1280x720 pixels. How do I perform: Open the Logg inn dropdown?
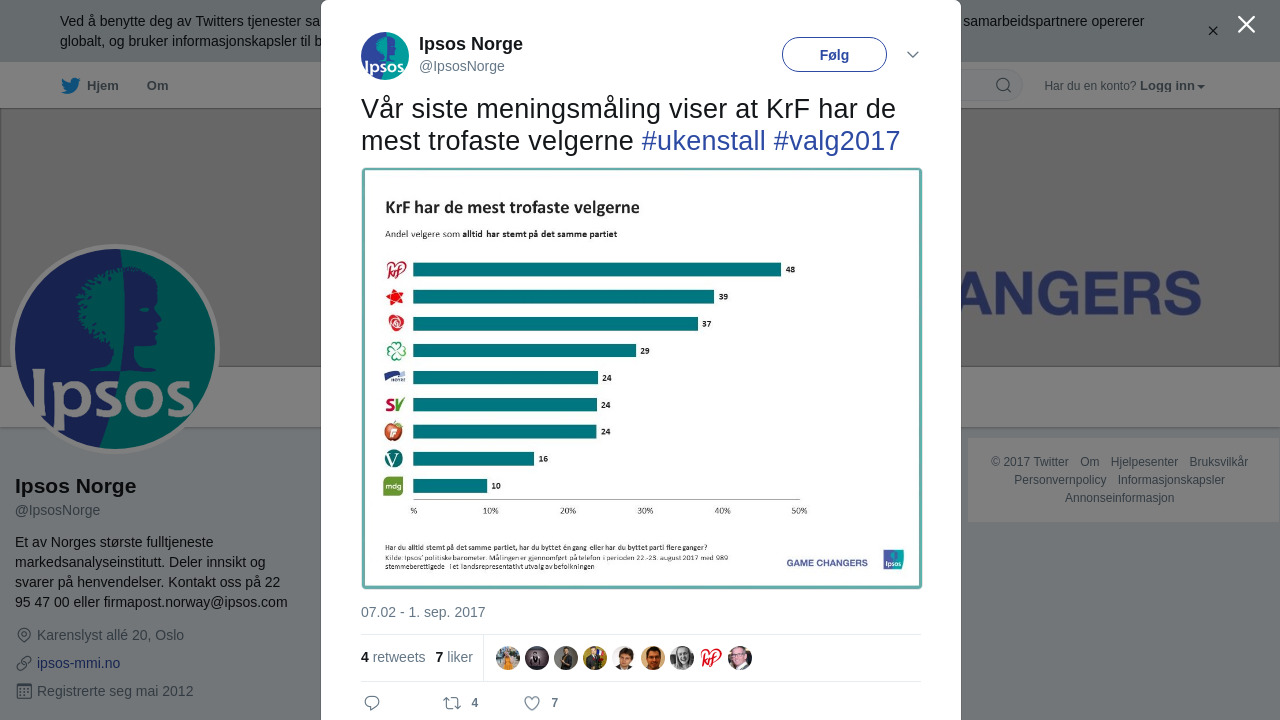1172,86
